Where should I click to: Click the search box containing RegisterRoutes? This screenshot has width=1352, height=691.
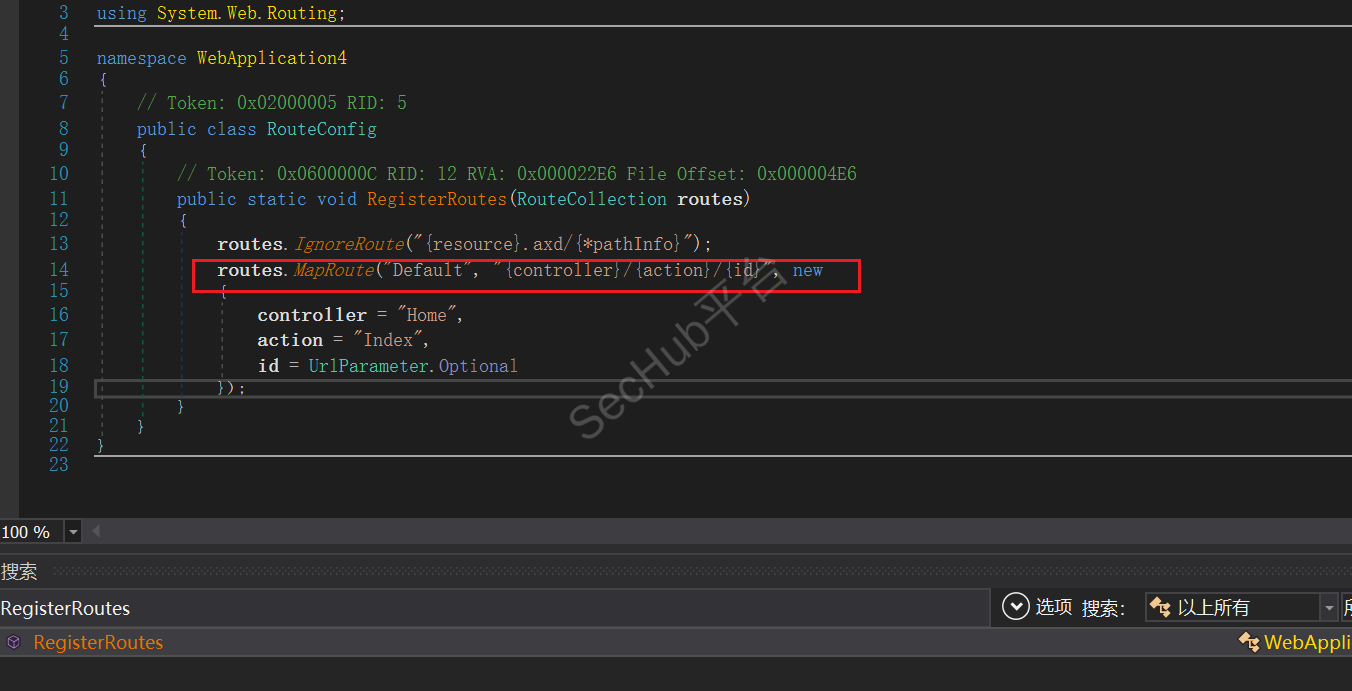pos(490,608)
